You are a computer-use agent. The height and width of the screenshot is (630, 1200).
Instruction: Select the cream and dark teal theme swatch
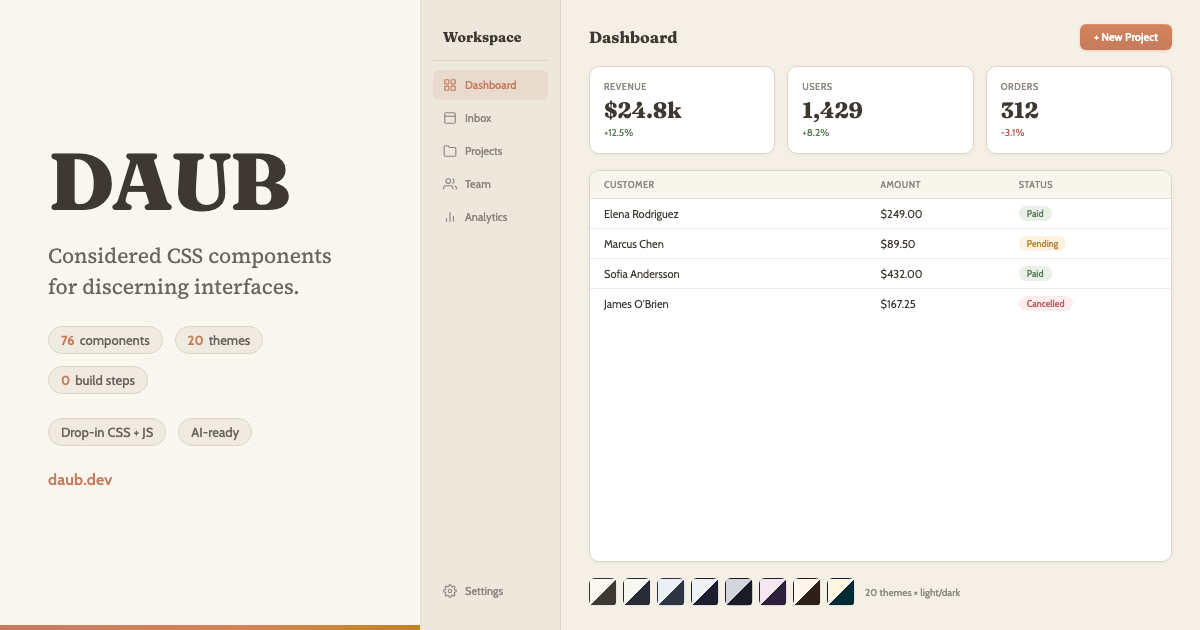841,592
